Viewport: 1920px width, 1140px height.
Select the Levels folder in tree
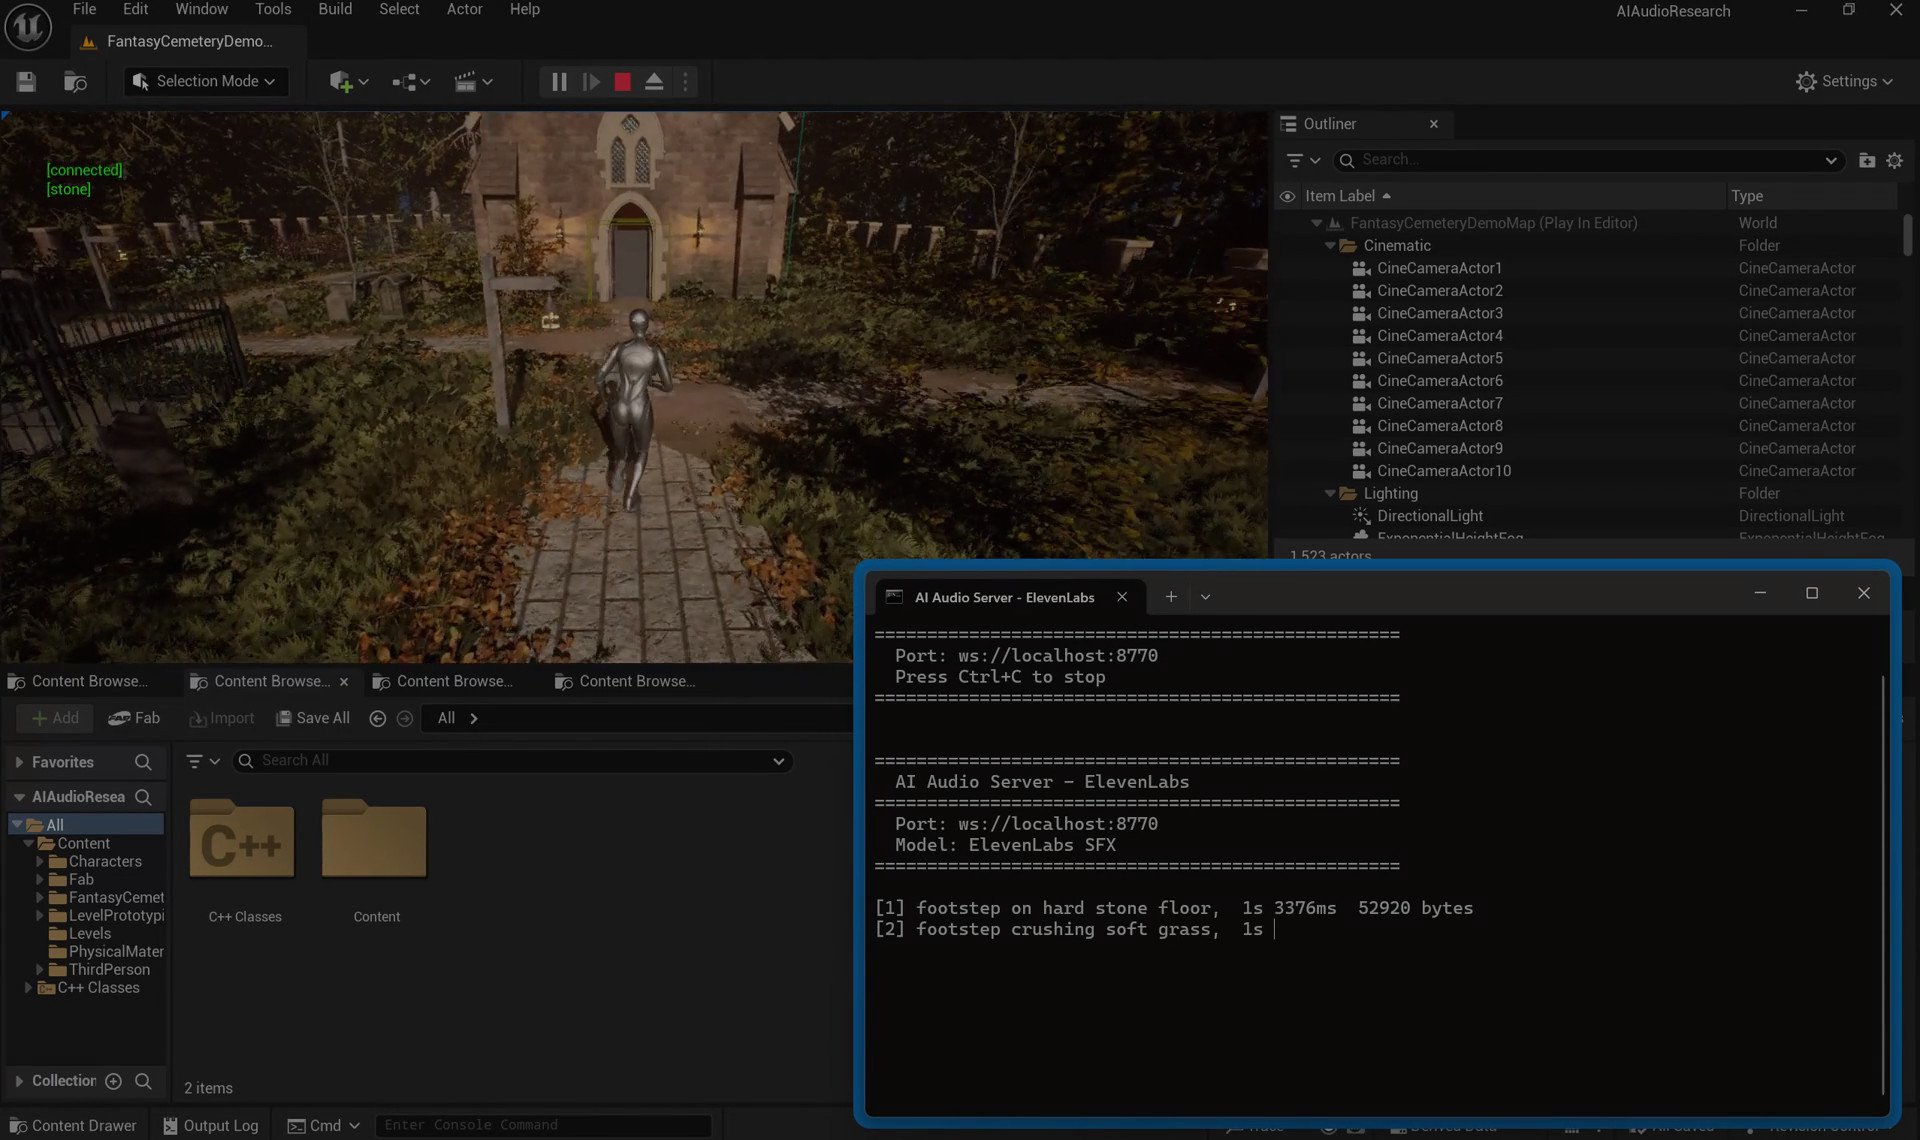[89, 934]
